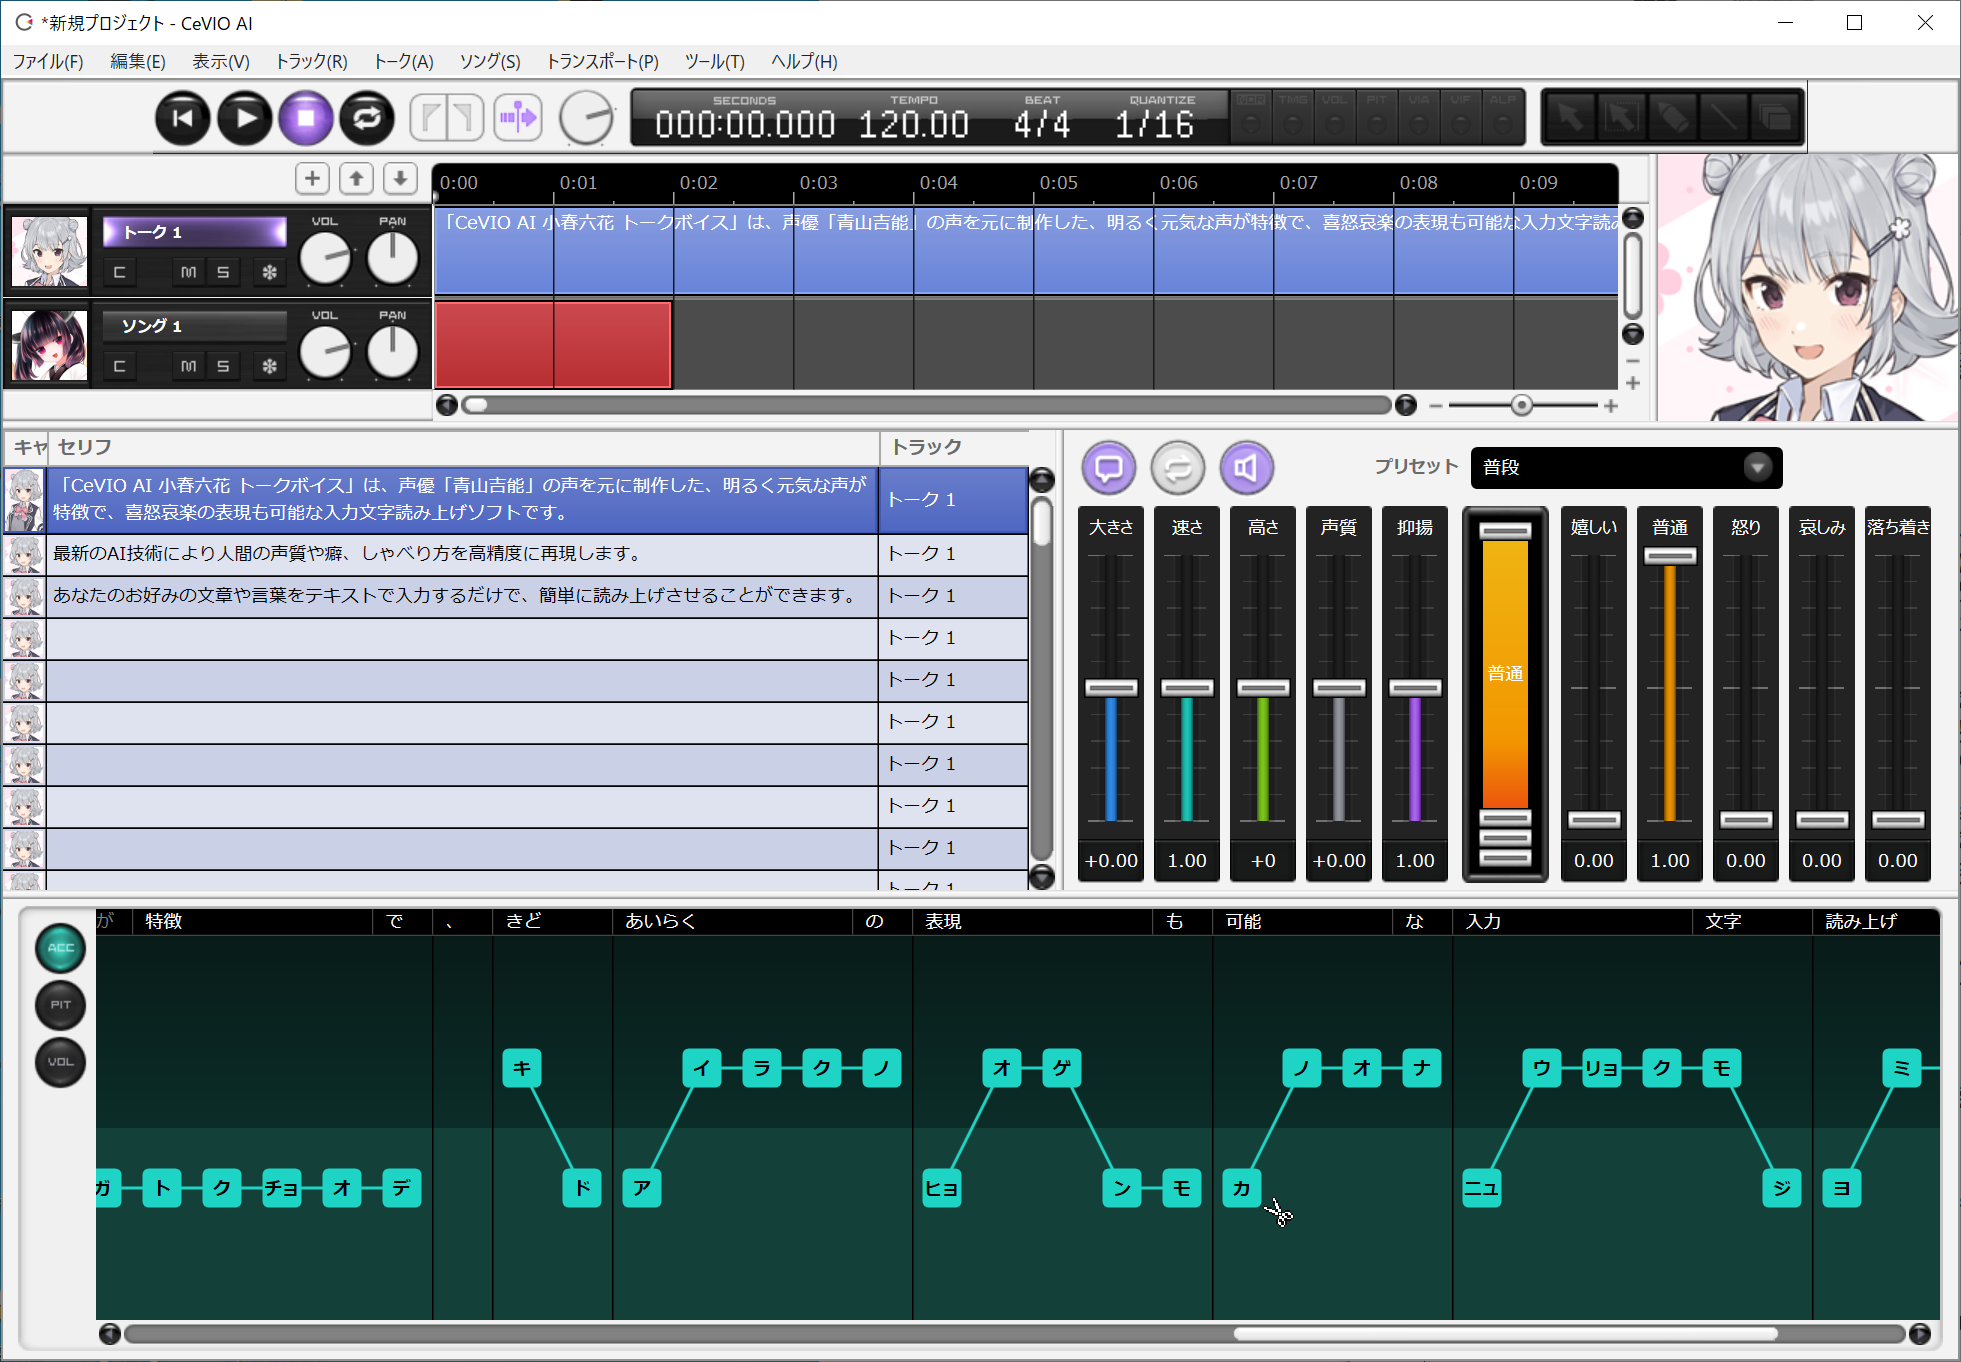Click the red ソング 1 clip in timeline
The image size is (1961, 1362).
tap(553, 344)
